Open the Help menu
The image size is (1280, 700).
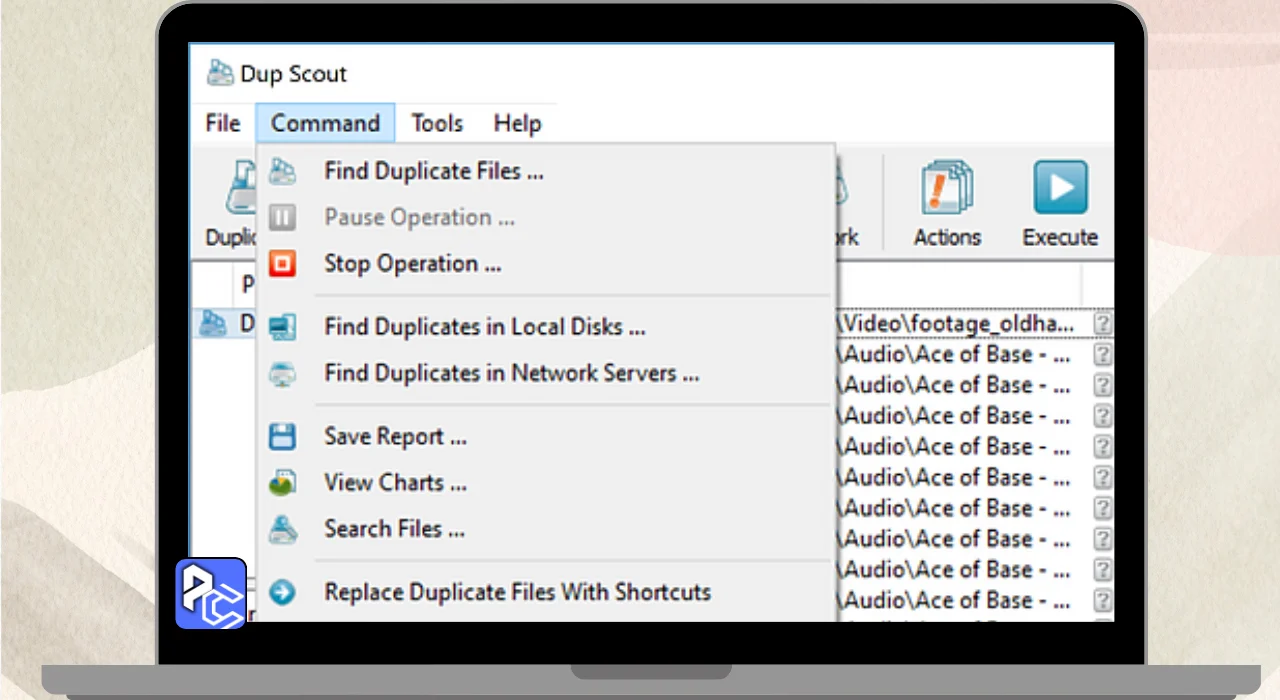point(517,124)
